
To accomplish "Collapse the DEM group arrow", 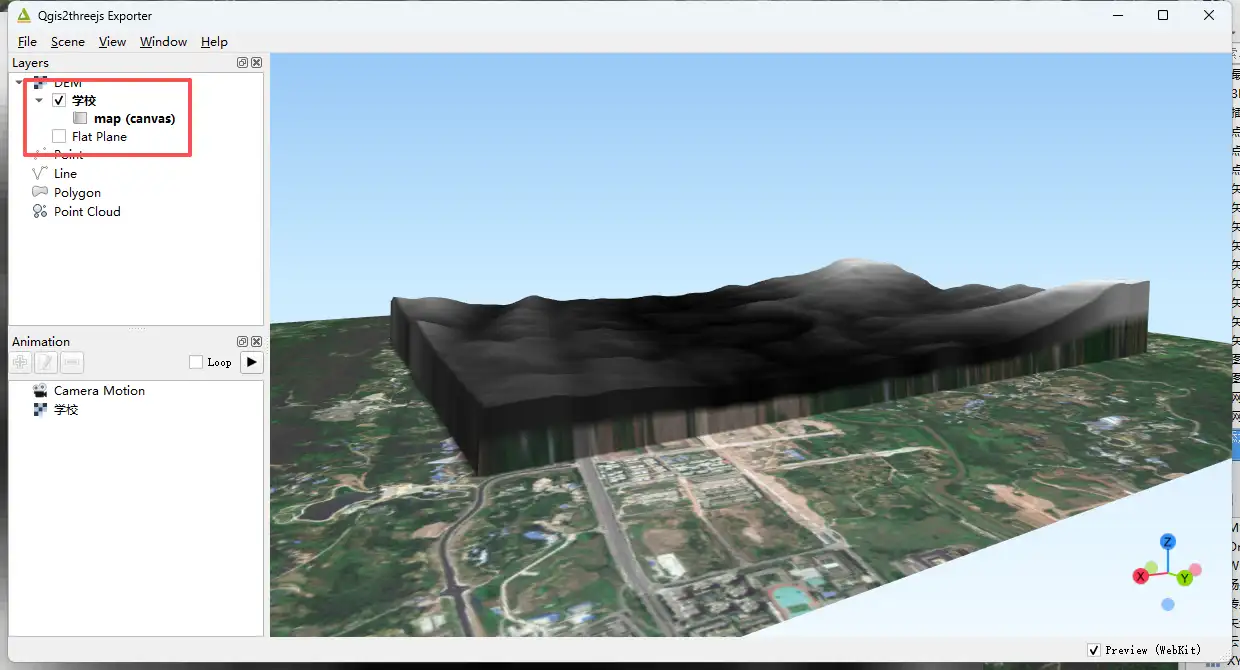I will pos(19,83).
